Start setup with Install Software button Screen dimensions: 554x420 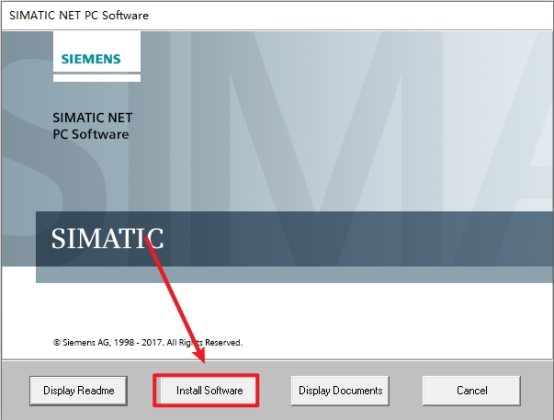coord(206,390)
